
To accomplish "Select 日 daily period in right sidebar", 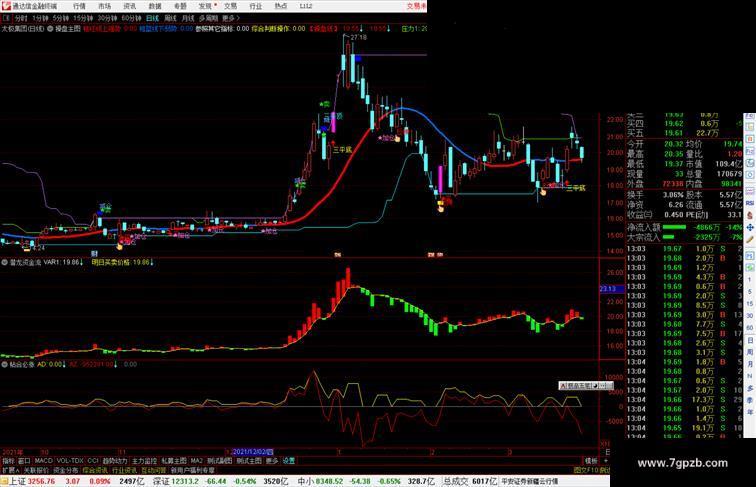I will click(750, 340).
